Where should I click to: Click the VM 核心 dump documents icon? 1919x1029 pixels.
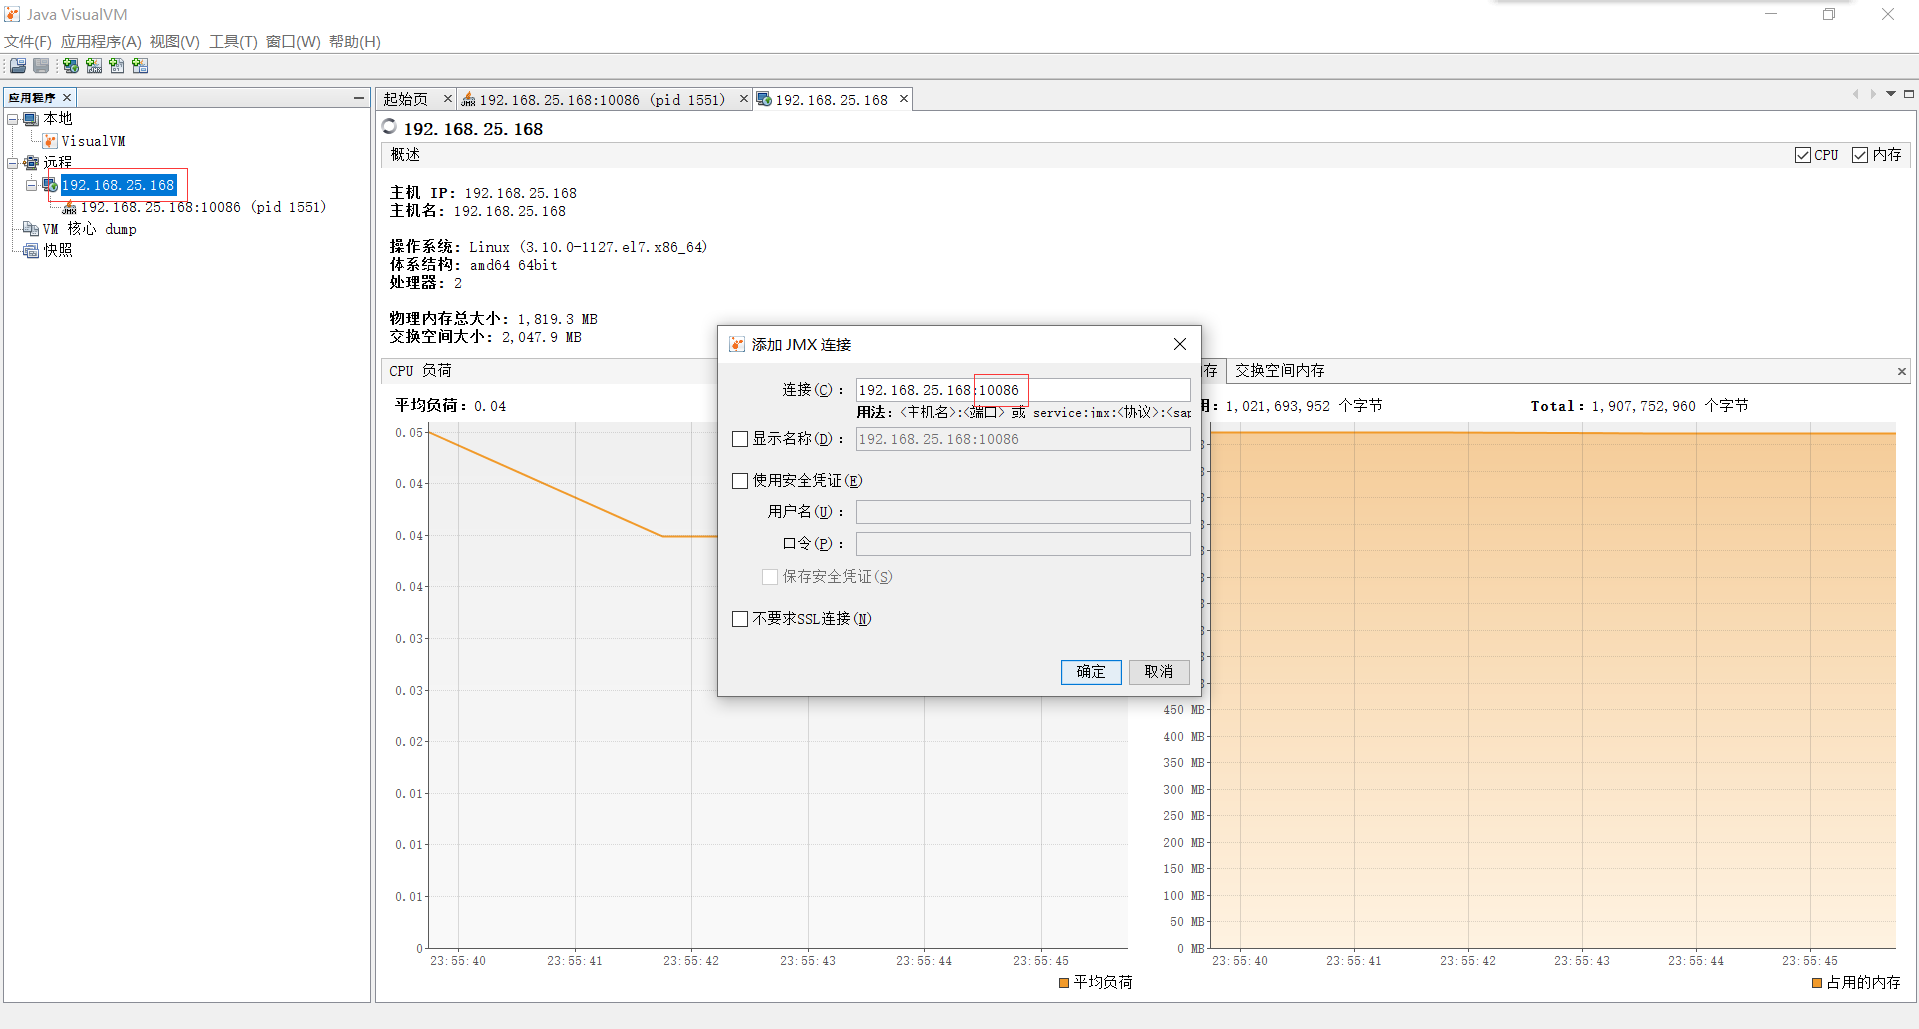tap(31, 229)
